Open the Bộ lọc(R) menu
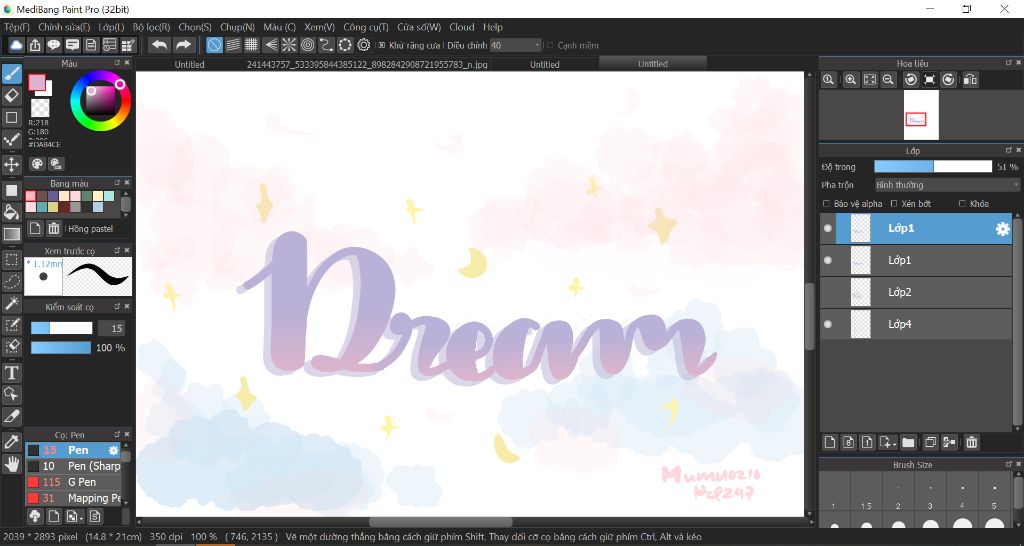This screenshot has height=546, width=1024. pyautogui.click(x=152, y=27)
